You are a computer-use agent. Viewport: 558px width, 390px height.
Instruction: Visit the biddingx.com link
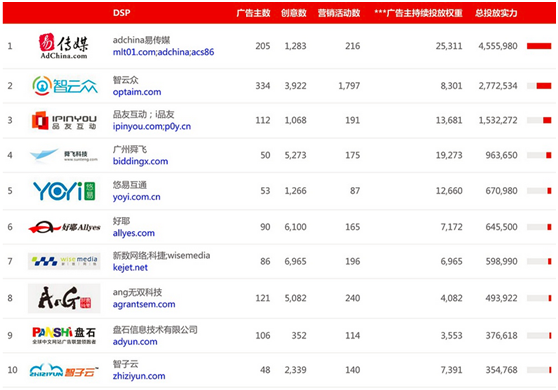pyautogui.click(x=140, y=161)
